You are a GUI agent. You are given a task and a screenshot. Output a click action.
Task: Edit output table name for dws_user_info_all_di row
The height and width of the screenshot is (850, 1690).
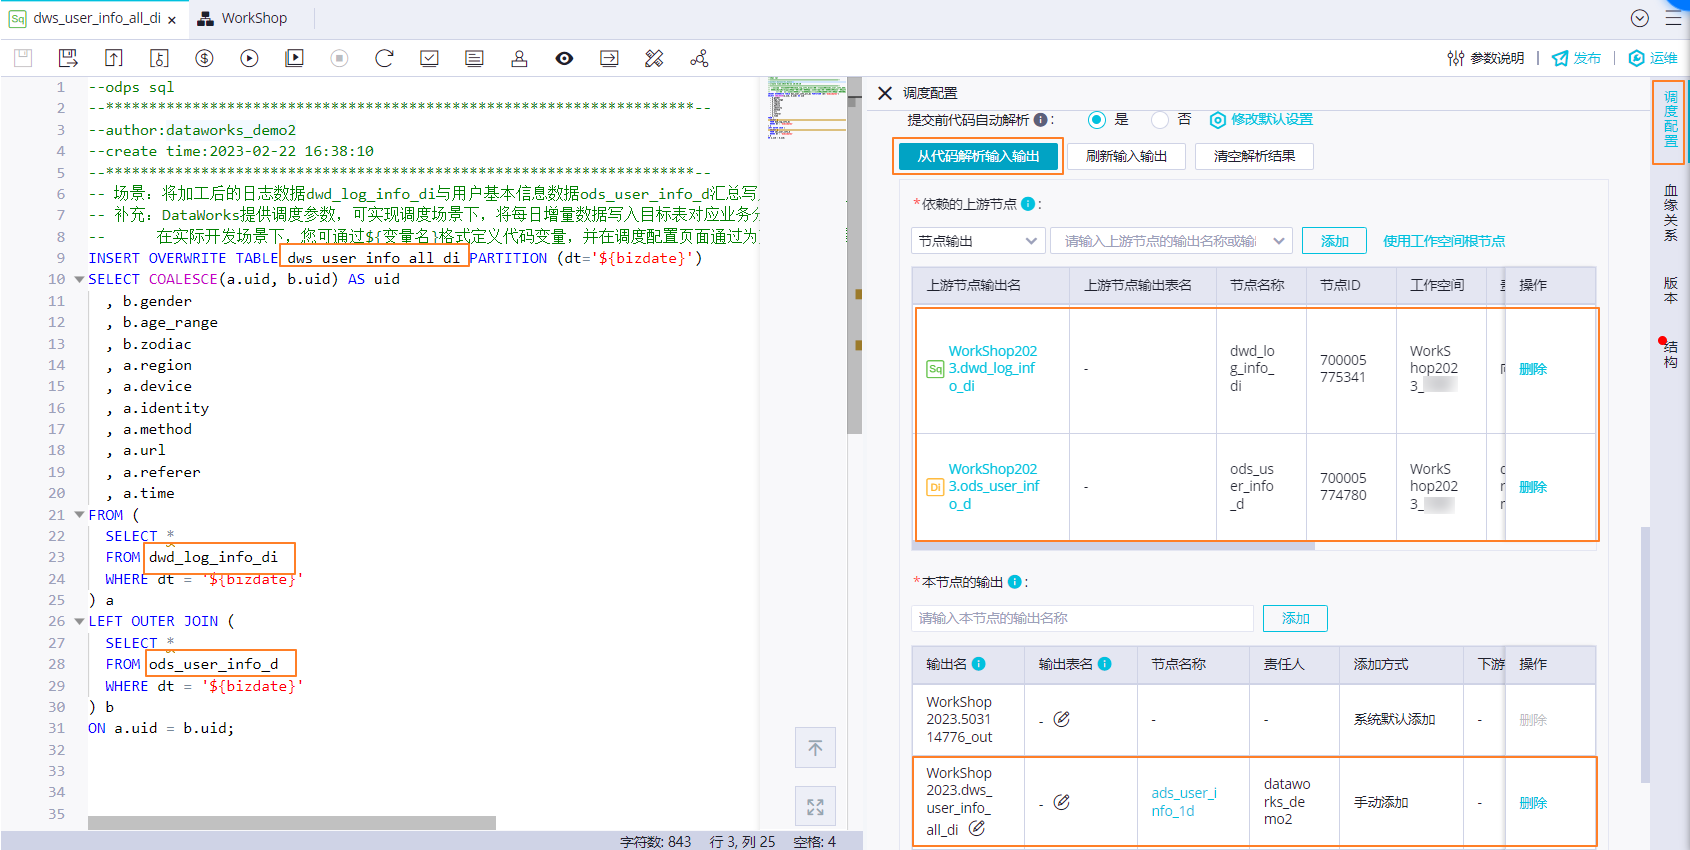pos(1062,802)
